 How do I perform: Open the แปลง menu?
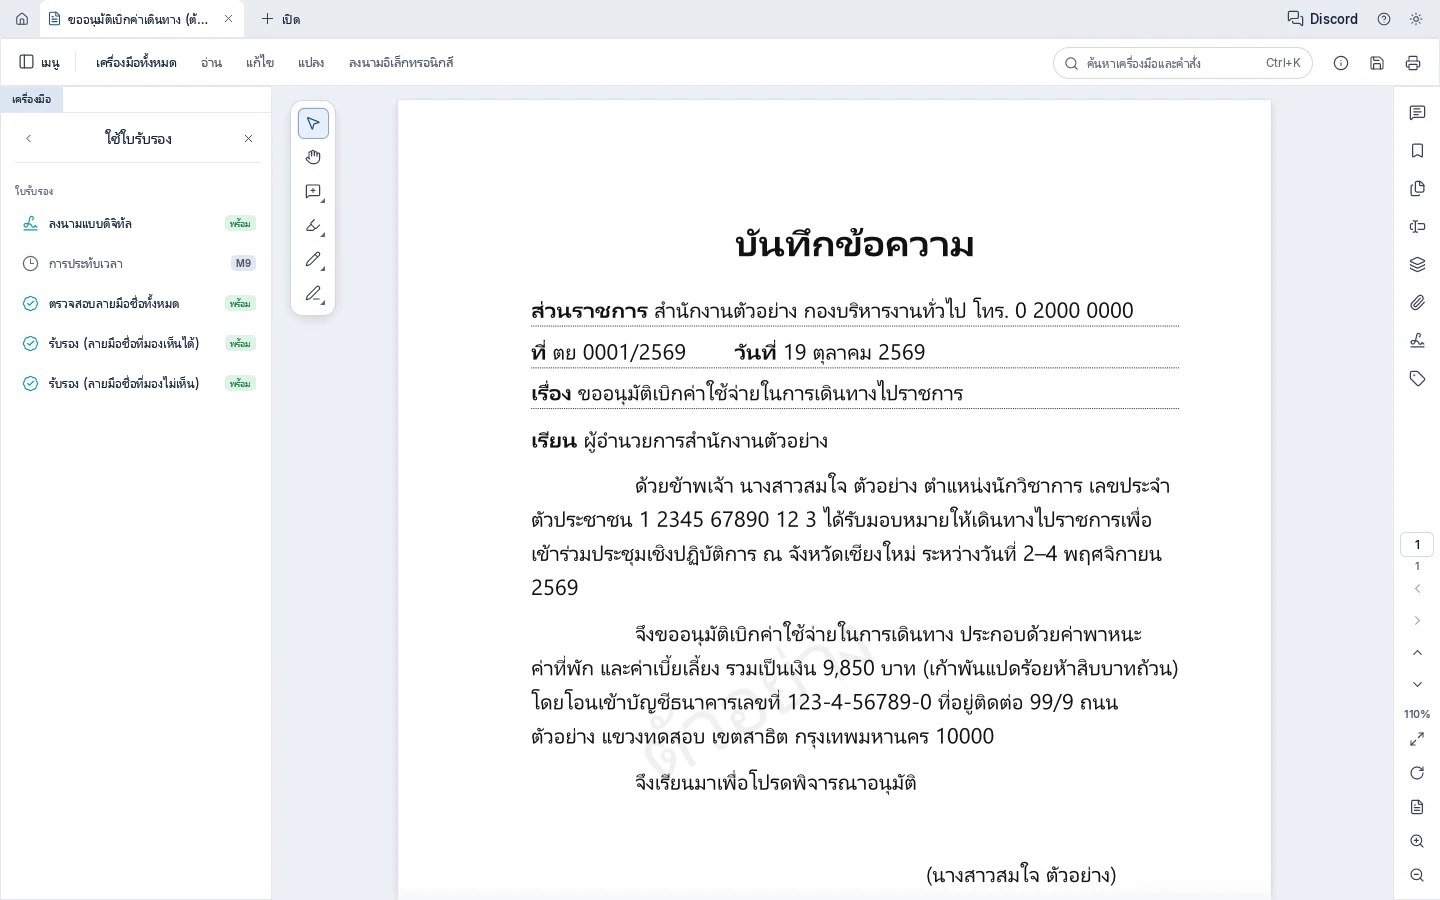311,62
